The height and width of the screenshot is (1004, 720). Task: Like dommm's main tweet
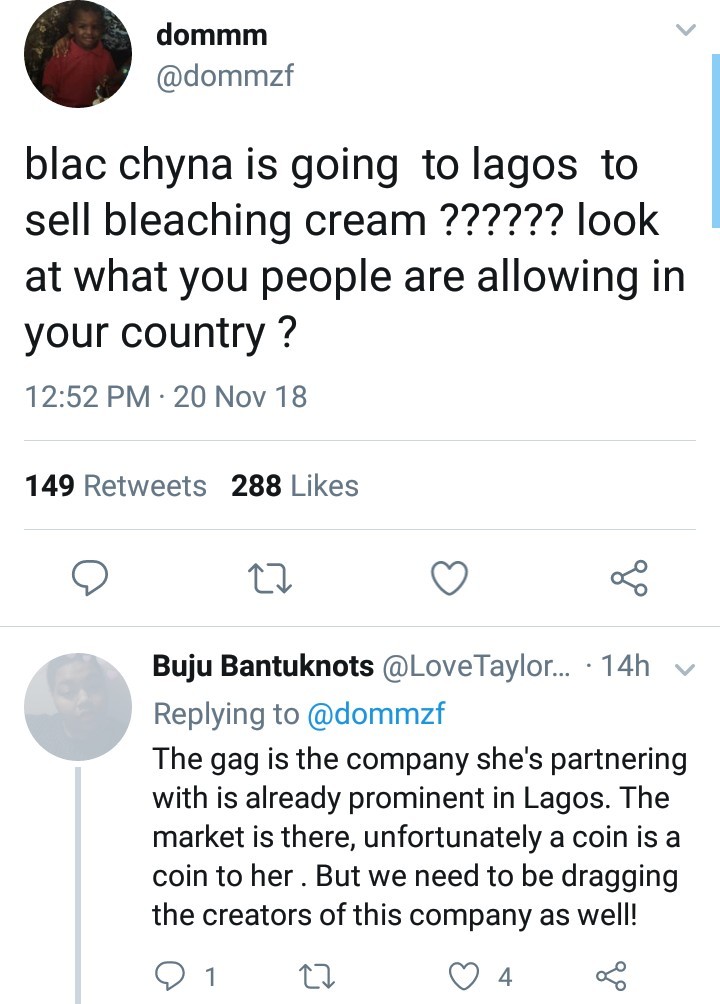[449, 577]
